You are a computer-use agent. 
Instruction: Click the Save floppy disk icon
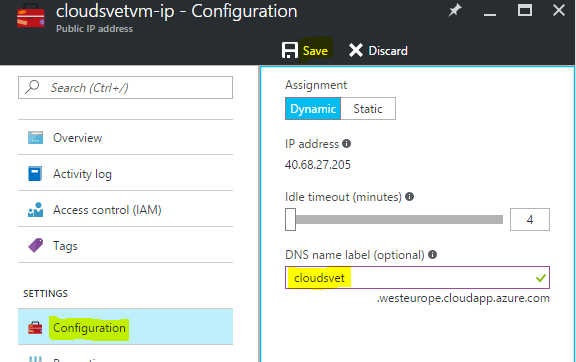(290, 50)
